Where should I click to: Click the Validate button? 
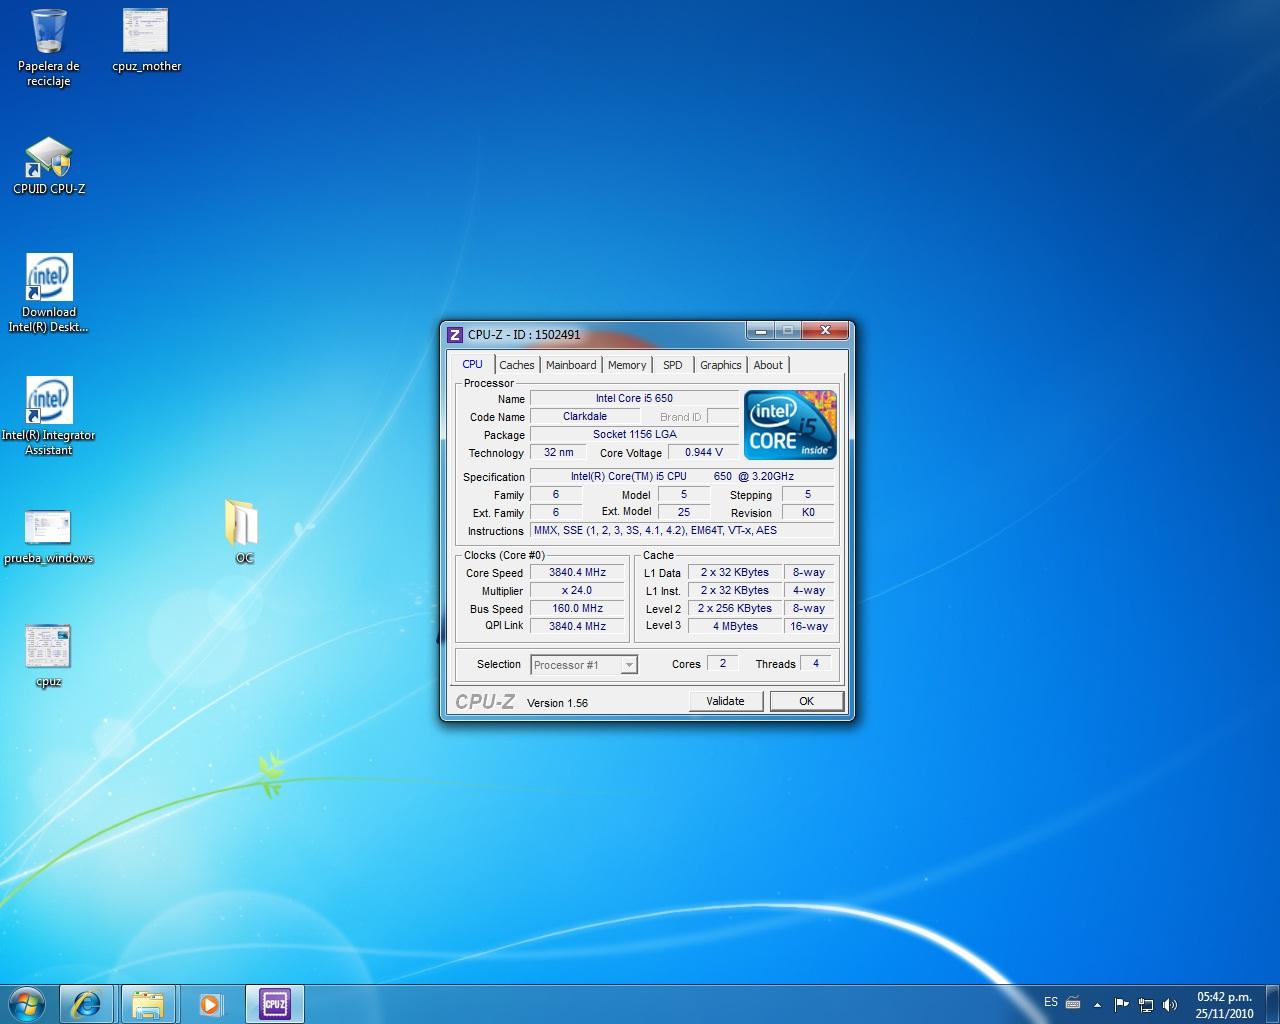tap(726, 701)
